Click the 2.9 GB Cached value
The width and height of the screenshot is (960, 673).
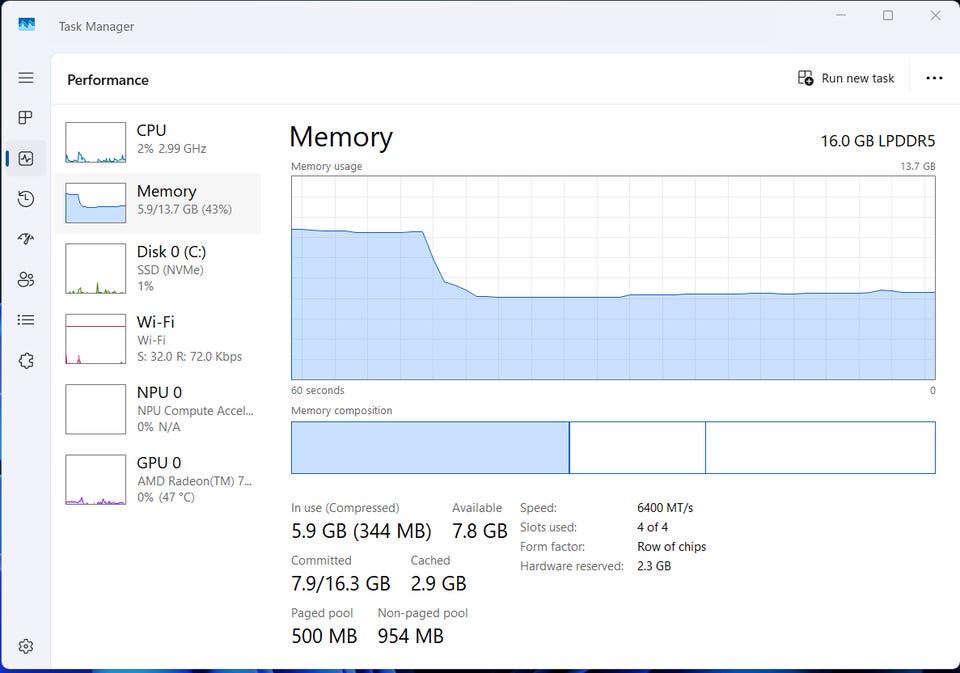pos(438,584)
